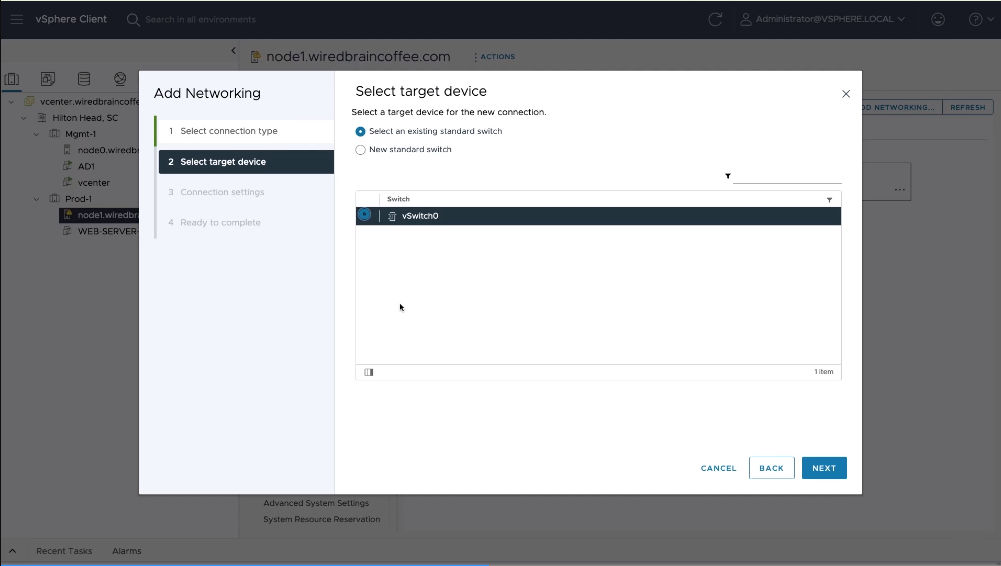Collapse the Mgmt-1 cluster tree node

point(37,134)
